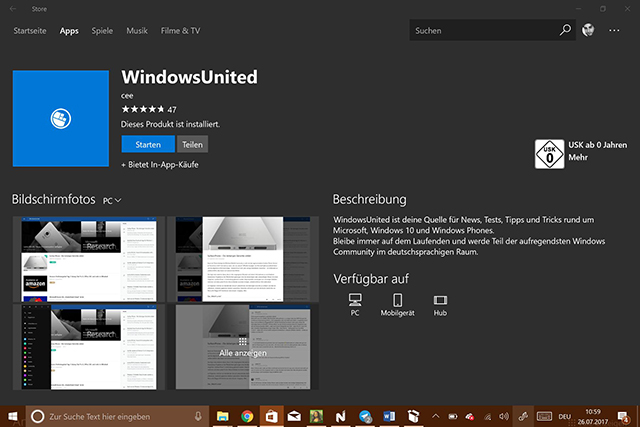Click the Dieses Produkt ist installiert text
The width and height of the screenshot is (640, 427).
tap(170, 124)
